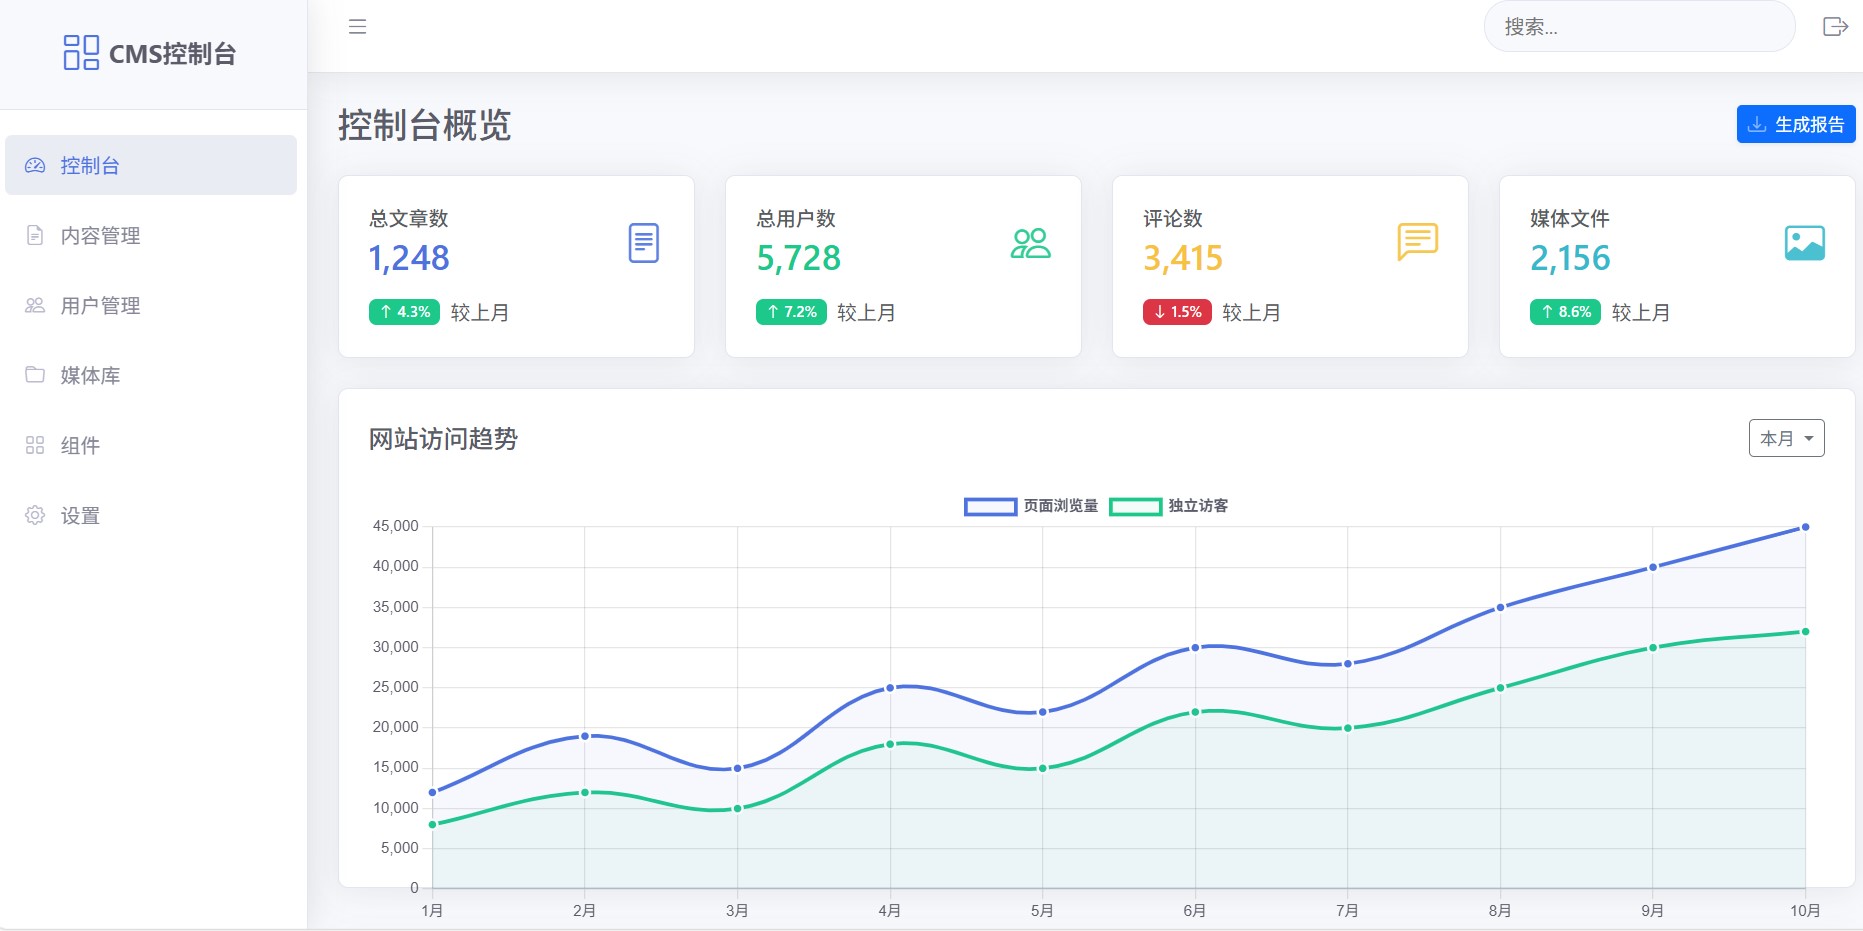The width and height of the screenshot is (1863, 931).
Task: Go to 媒体库 in the sidebar
Action: [90, 376]
